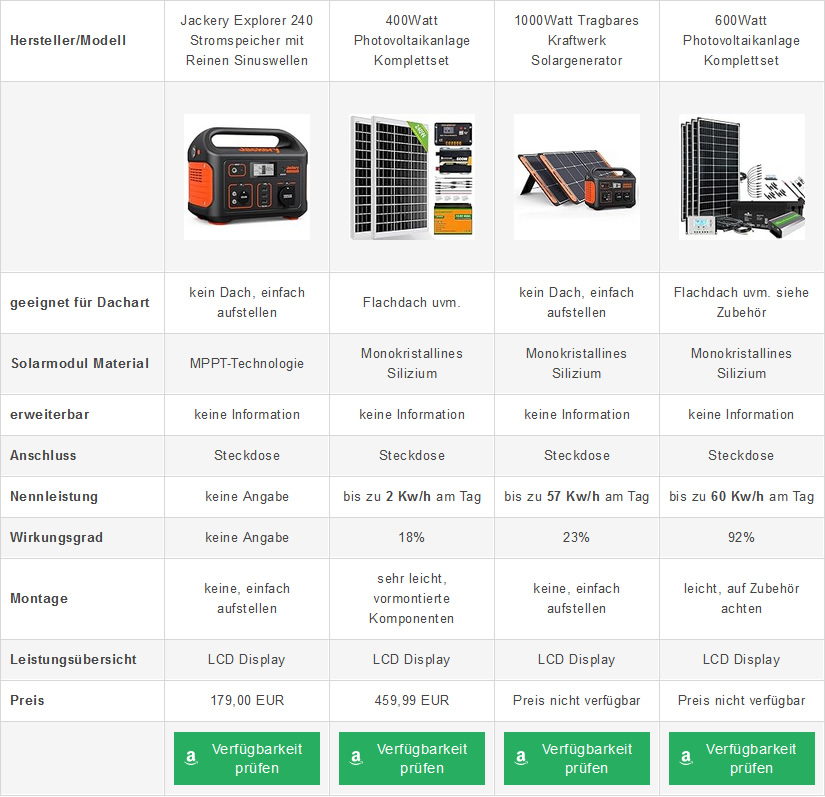Click the 23% Wirkungsgrad value
Screen dimensions: 825x797
(577, 538)
